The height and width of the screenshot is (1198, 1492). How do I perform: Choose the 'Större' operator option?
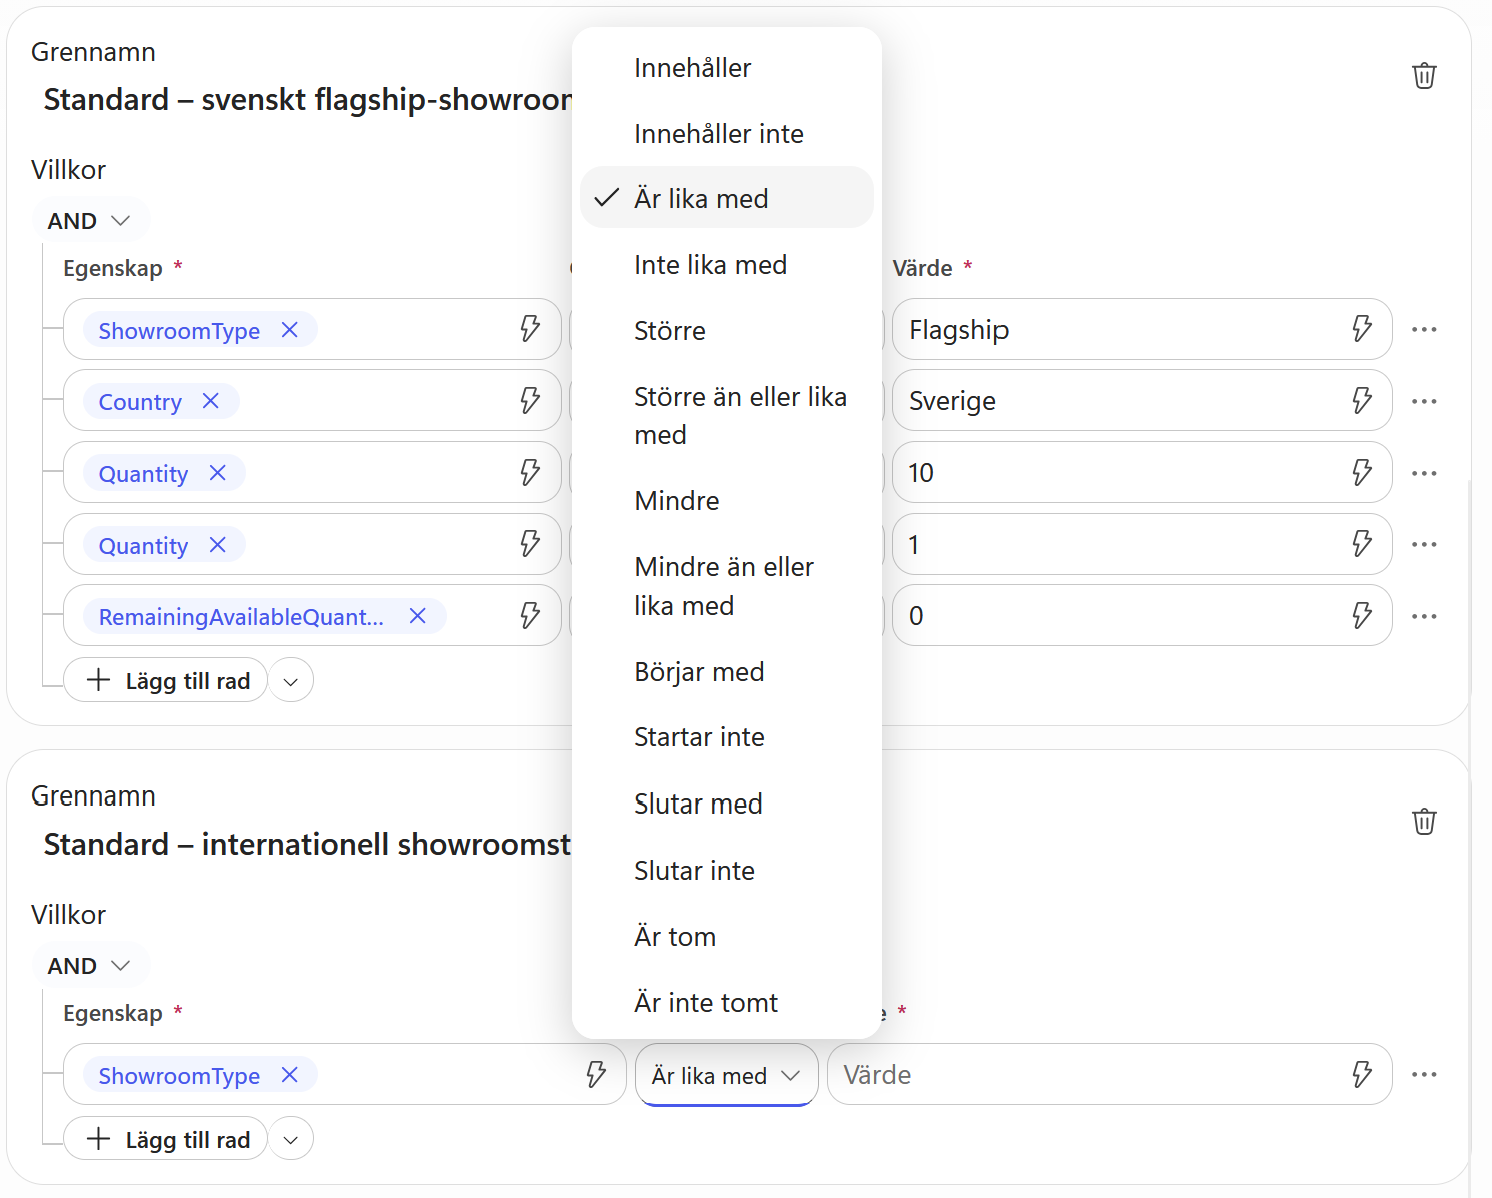tap(727, 331)
